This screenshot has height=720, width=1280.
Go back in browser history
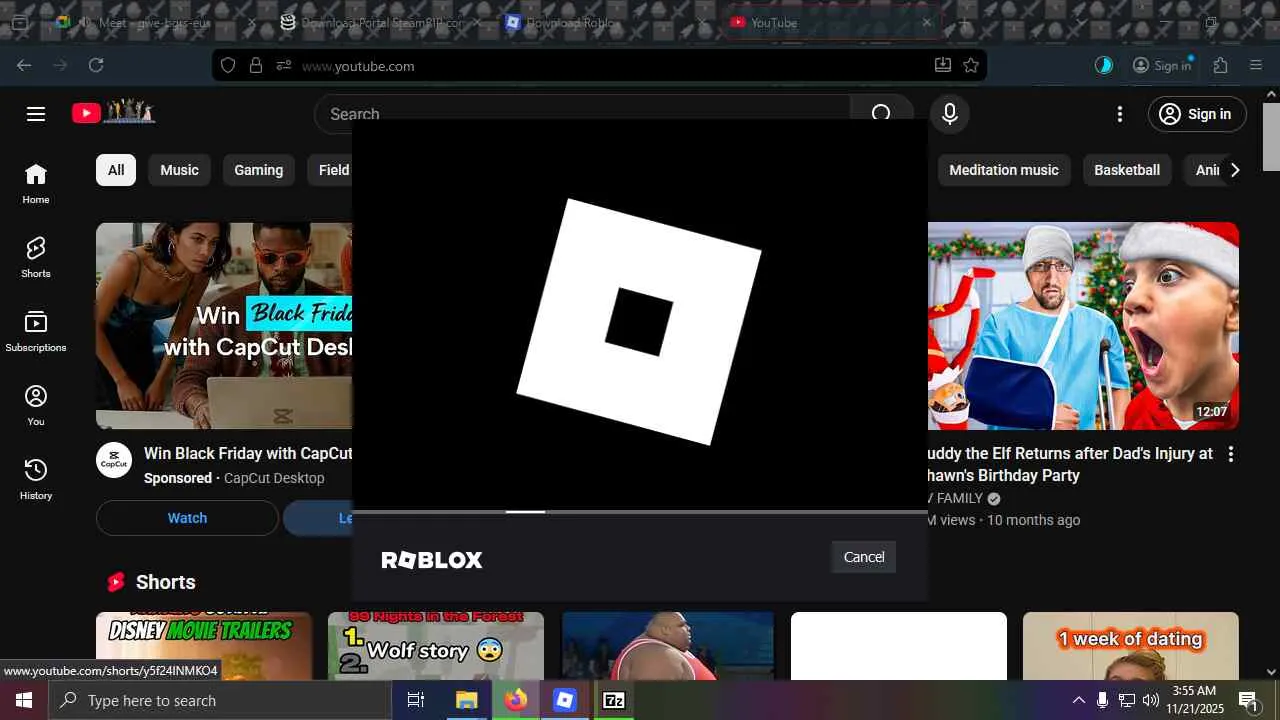pyautogui.click(x=24, y=65)
